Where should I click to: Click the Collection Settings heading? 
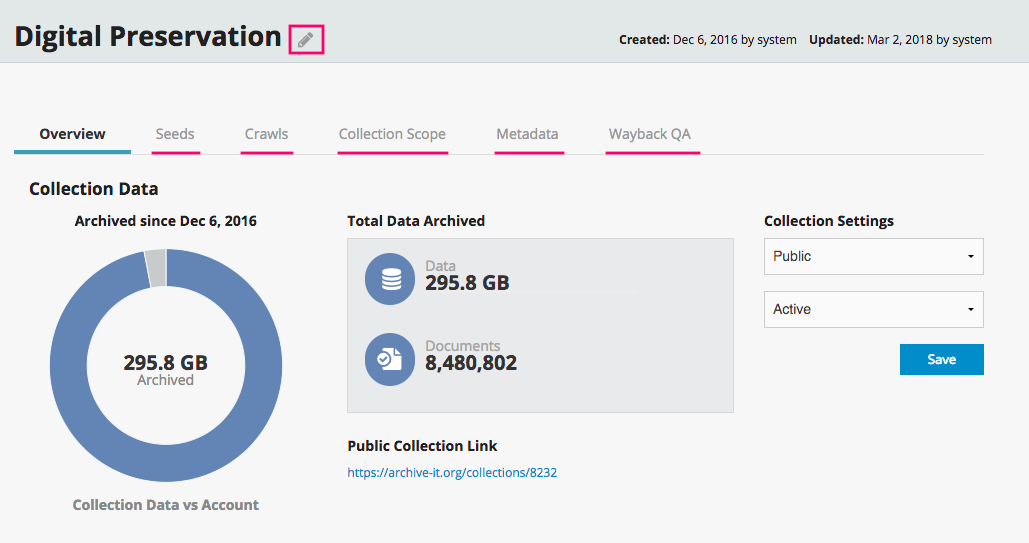coord(829,221)
